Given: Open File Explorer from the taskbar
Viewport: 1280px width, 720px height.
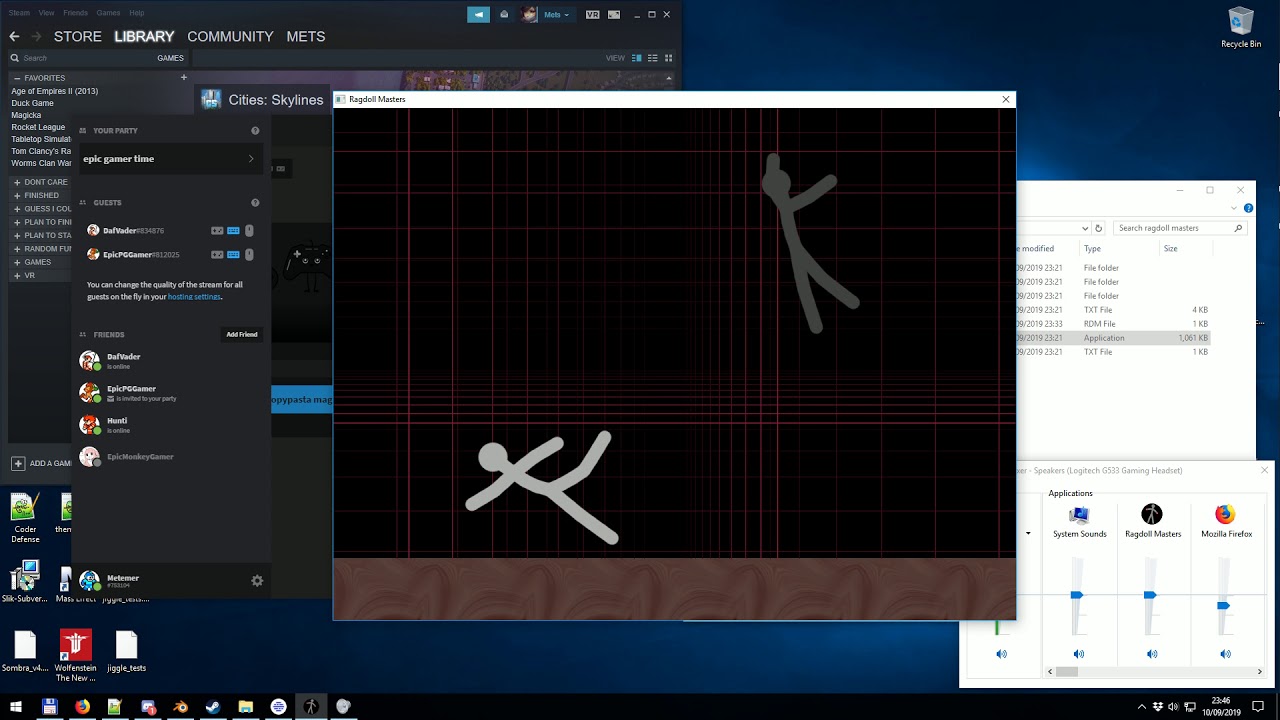Looking at the screenshot, I should 246,706.
